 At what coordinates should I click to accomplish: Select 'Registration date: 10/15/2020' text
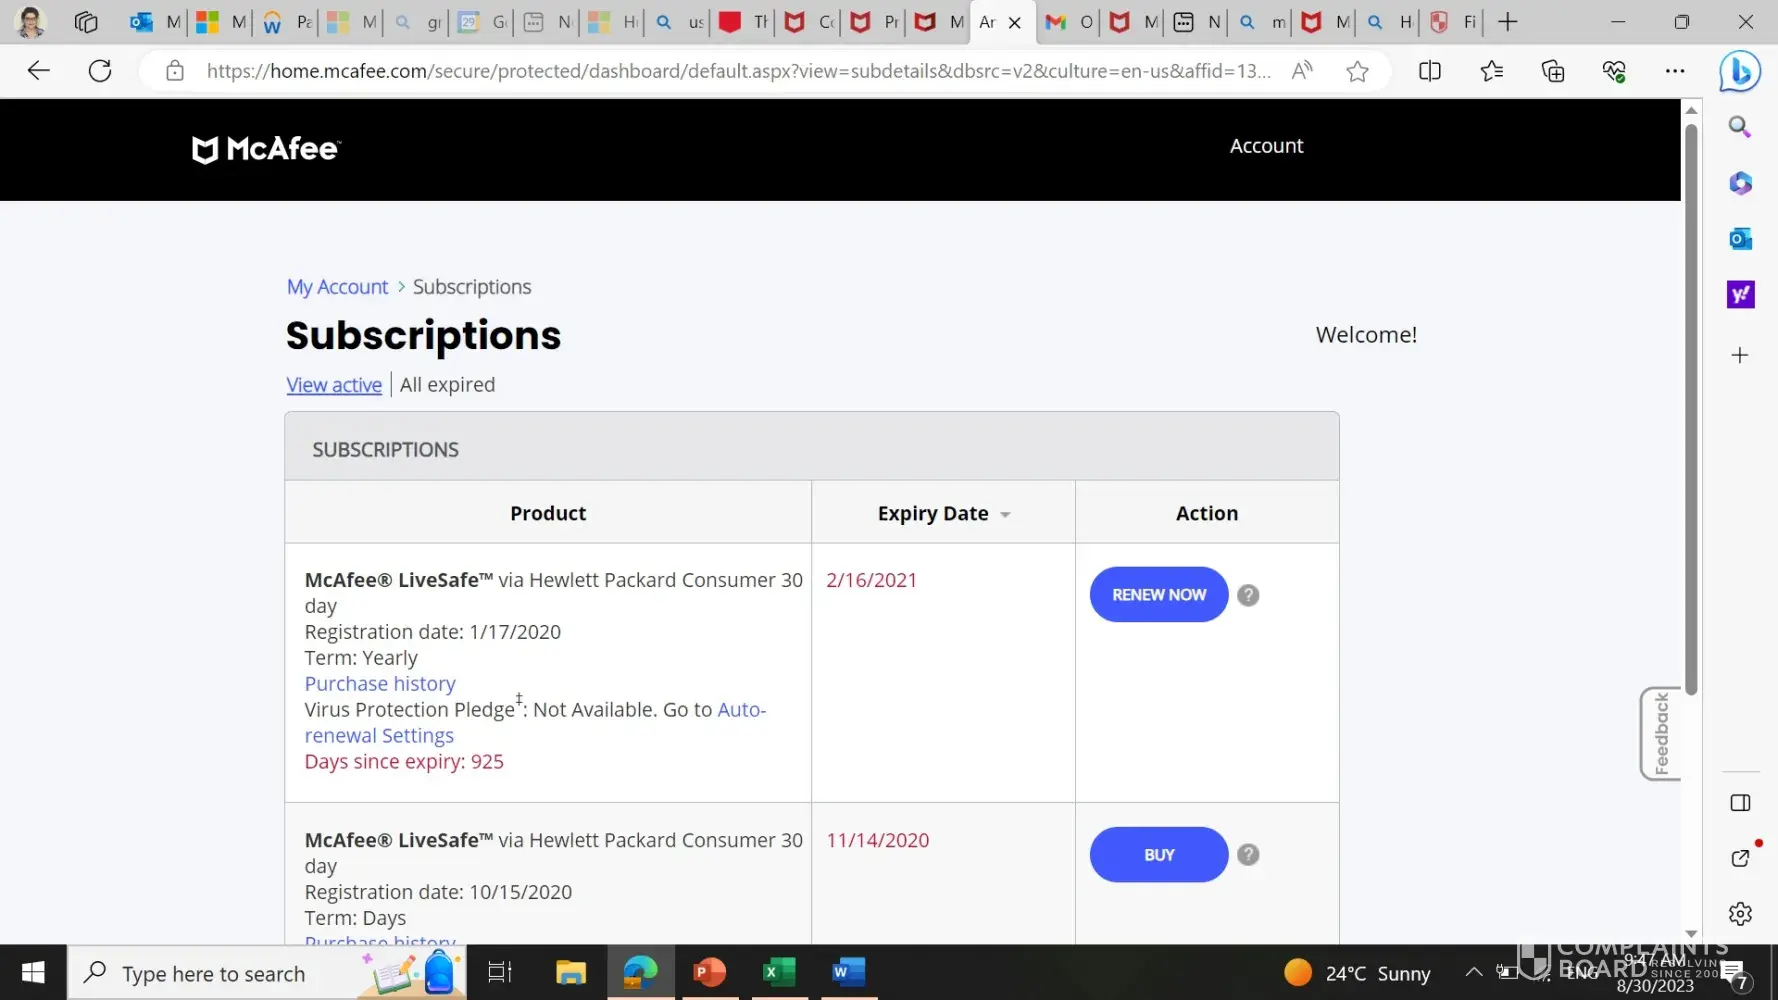pos(438,892)
